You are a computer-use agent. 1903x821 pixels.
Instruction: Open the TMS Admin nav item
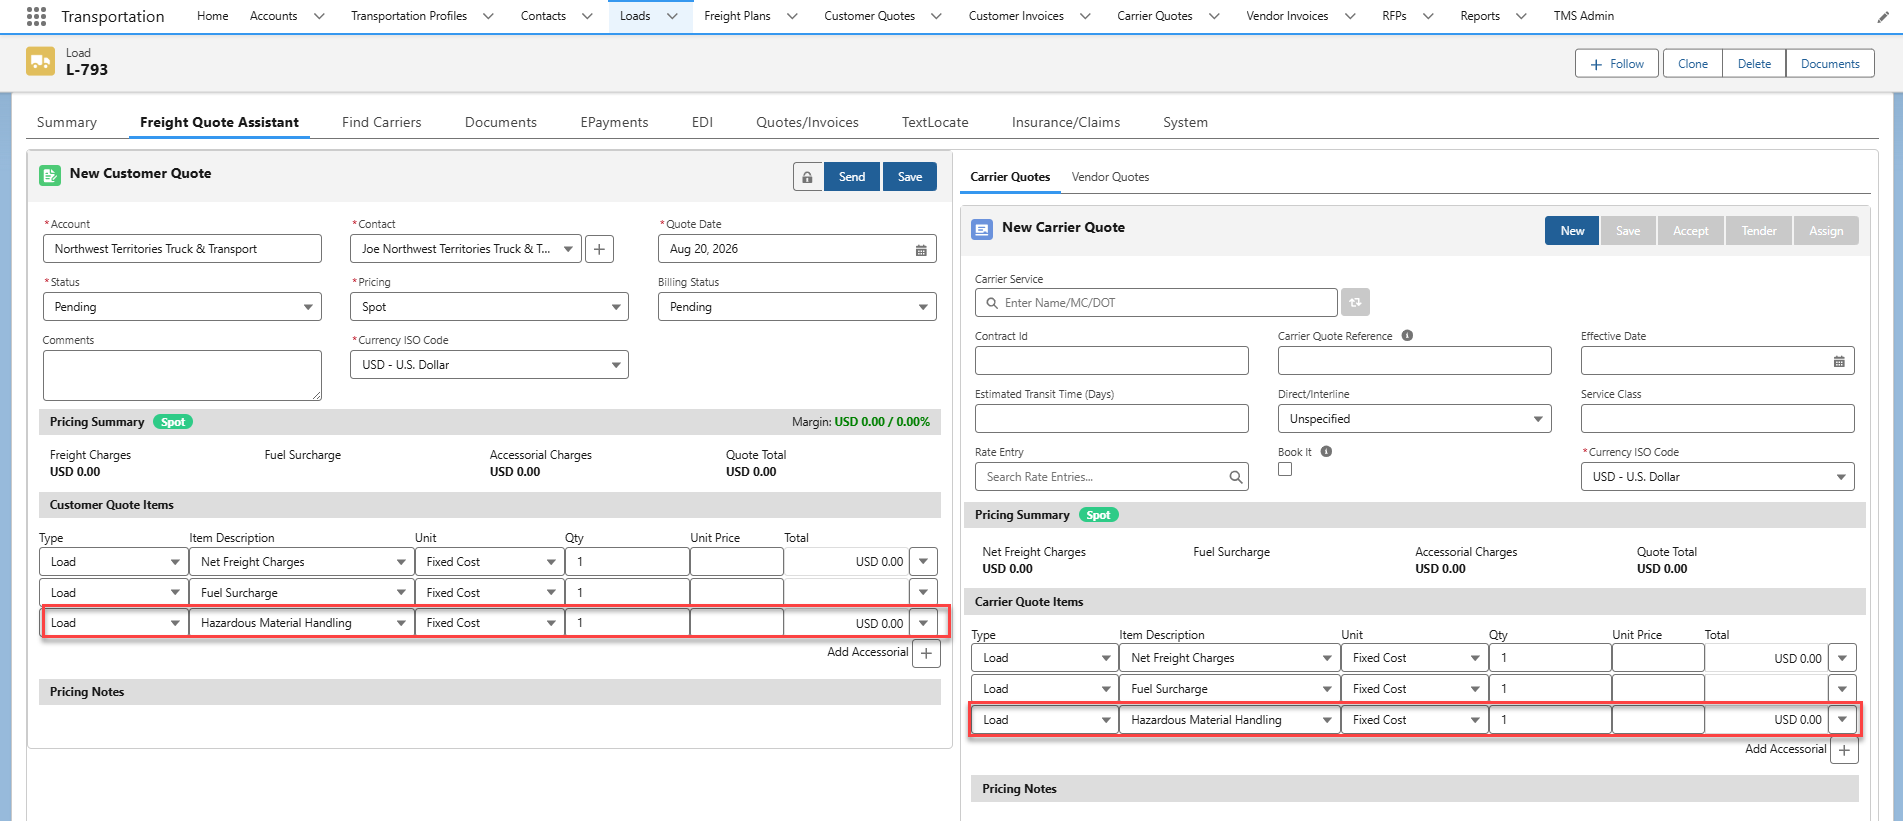click(x=1583, y=16)
